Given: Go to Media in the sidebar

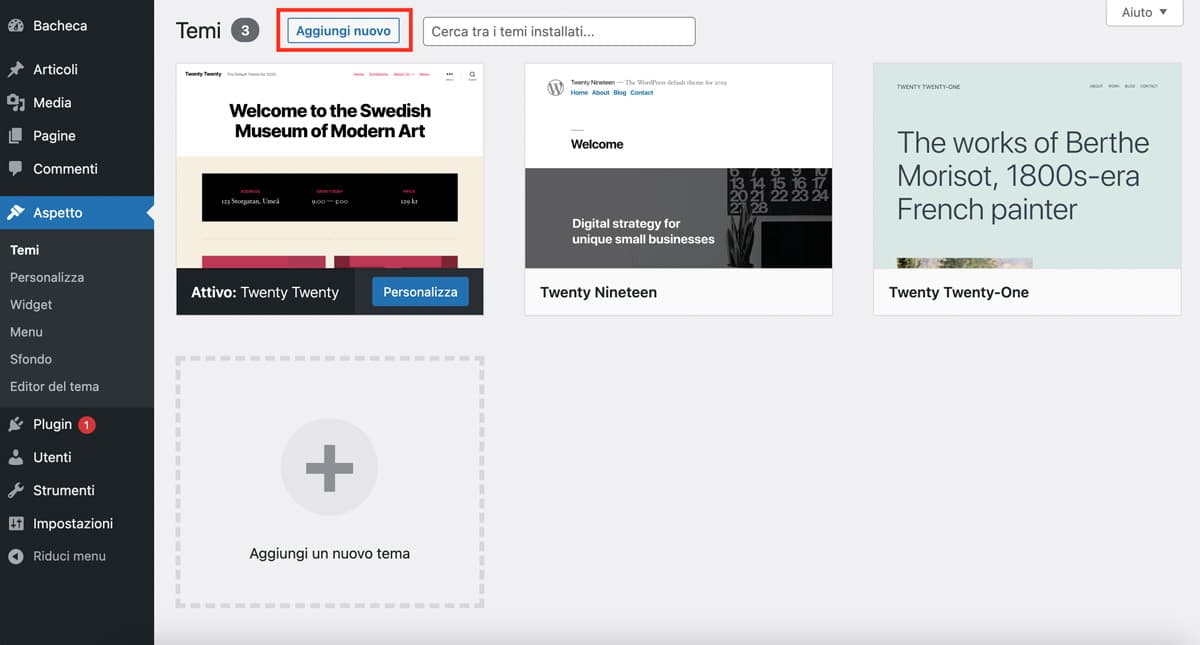Looking at the screenshot, I should (77, 103).
